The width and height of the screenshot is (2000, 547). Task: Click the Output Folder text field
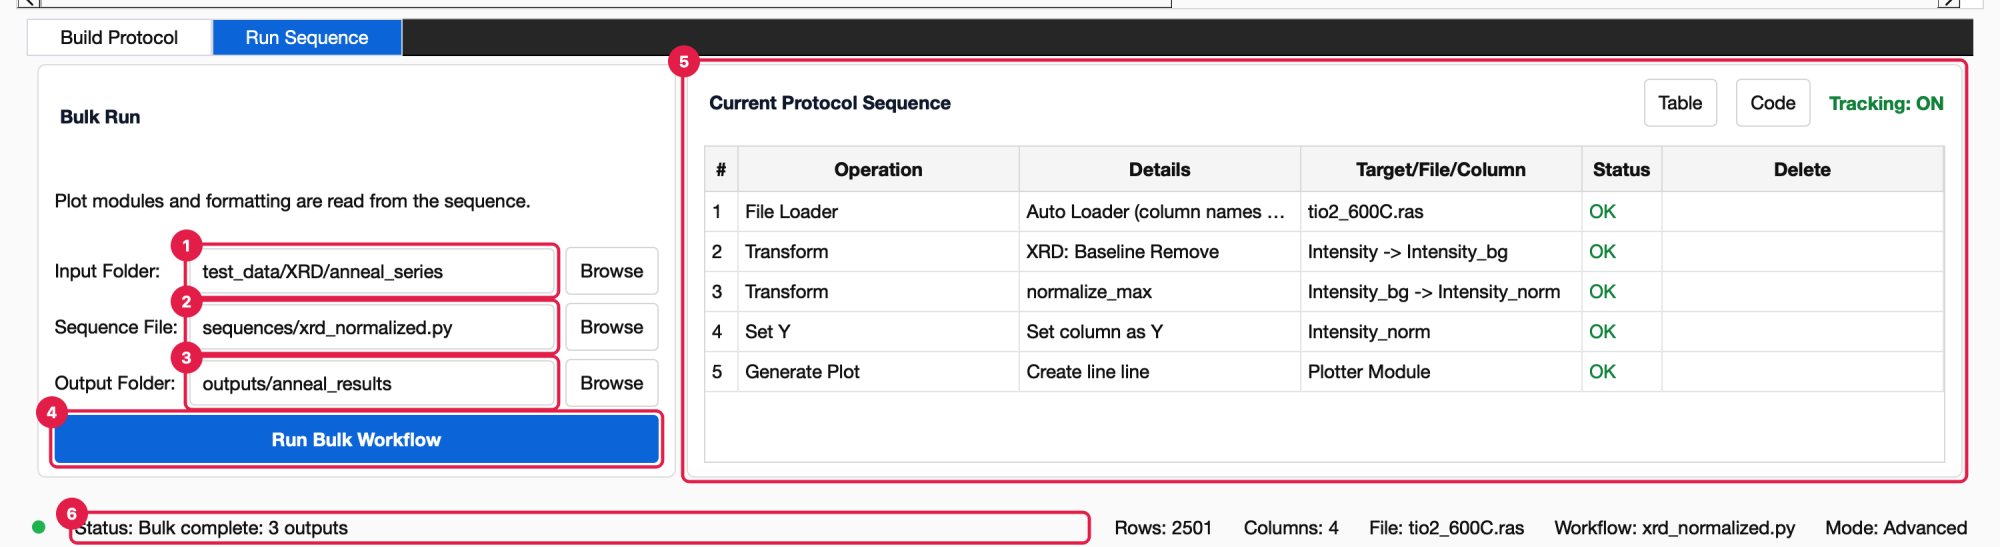372,383
